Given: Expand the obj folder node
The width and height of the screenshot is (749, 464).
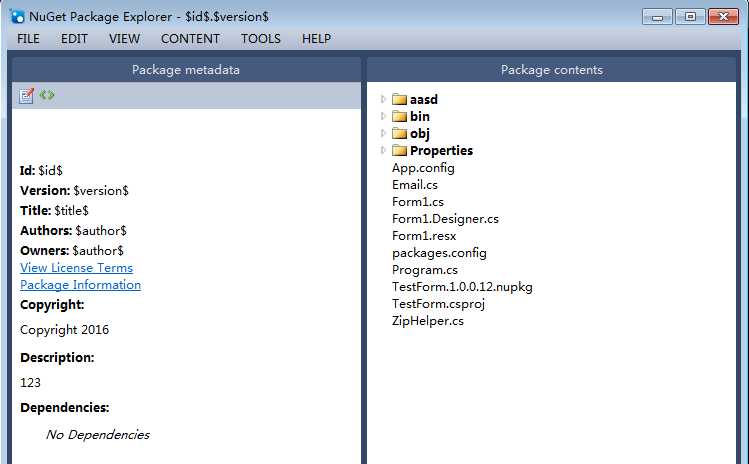Looking at the screenshot, I should click(x=383, y=133).
